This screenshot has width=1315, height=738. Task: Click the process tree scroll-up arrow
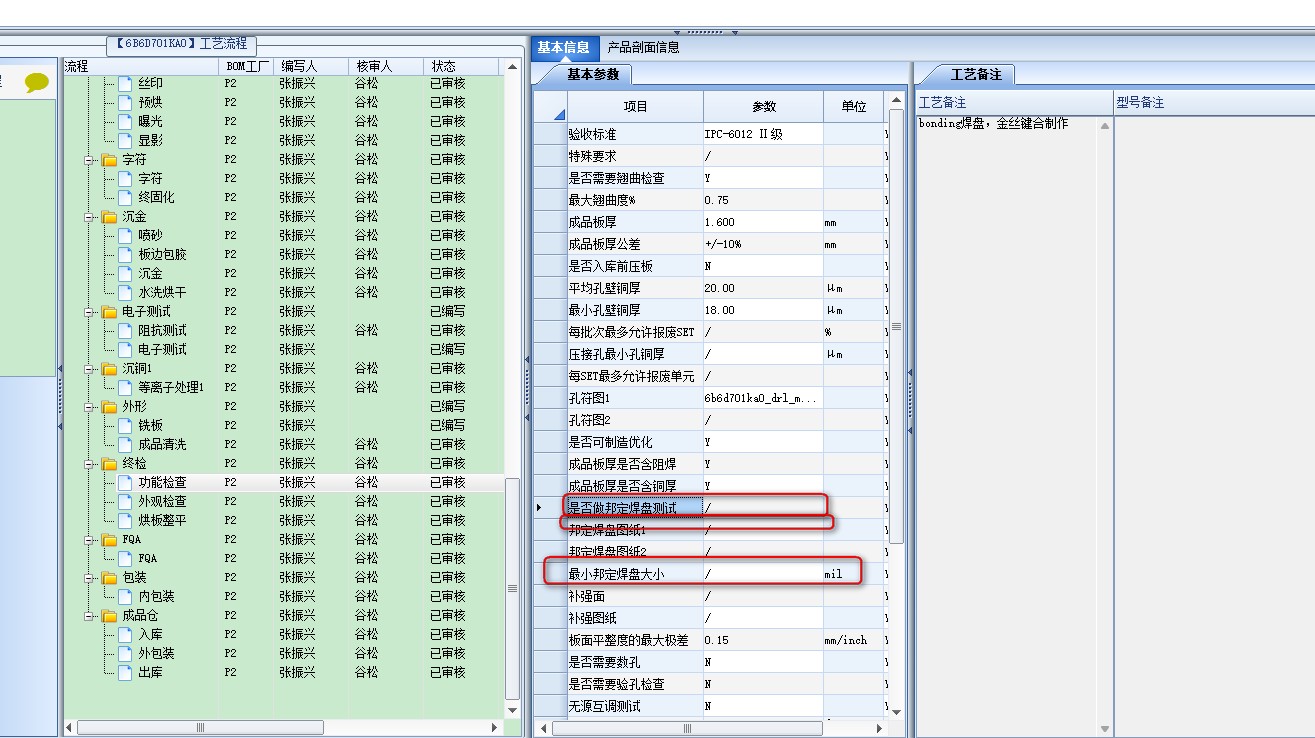[513, 67]
